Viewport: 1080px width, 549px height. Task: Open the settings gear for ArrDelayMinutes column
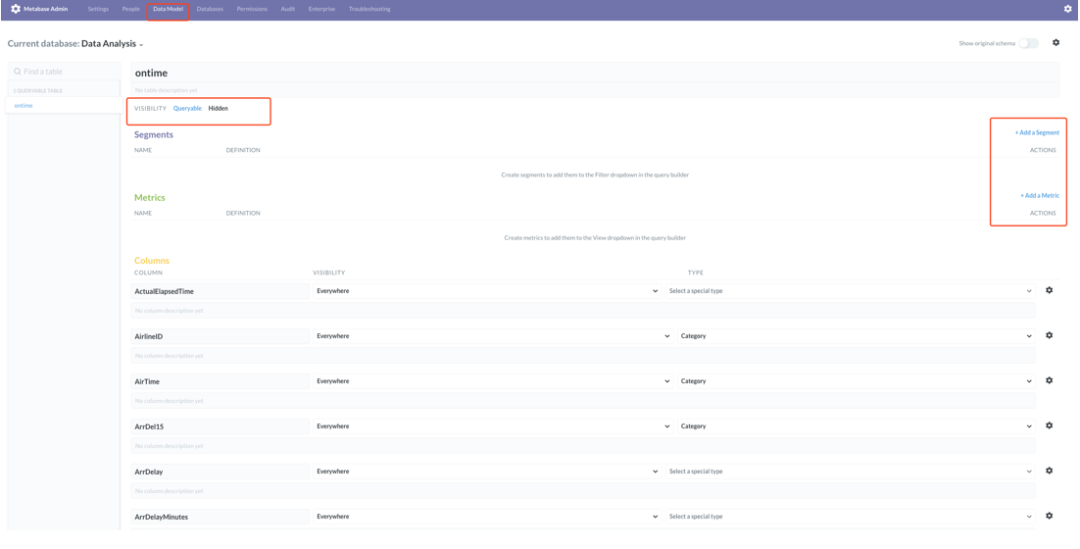pos(1049,516)
